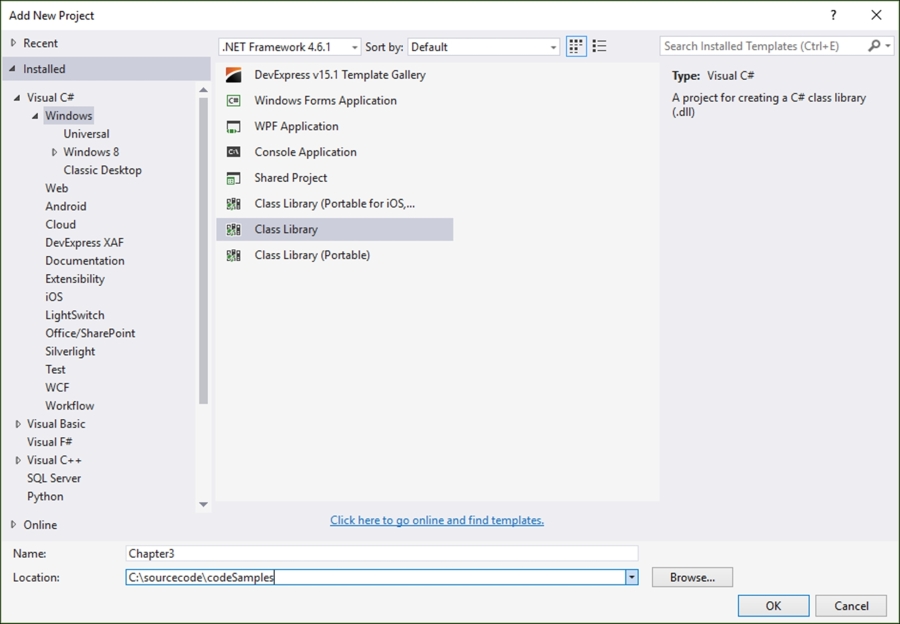Close the Add New Project dialog
The width and height of the screenshot is (900, 624).
click(876, 15)
